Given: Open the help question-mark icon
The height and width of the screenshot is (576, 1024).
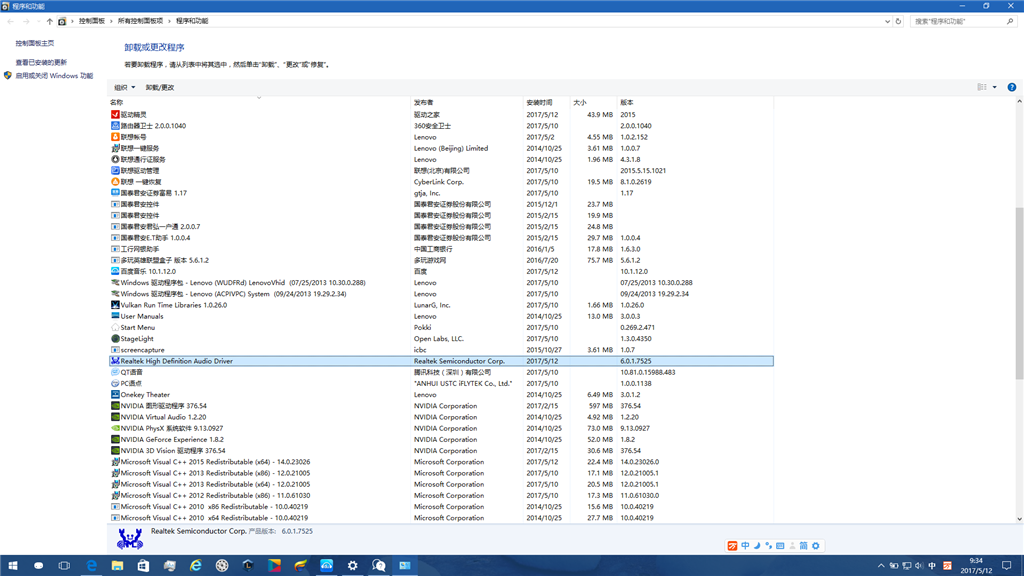Looking at the screenshot, I should click(x=1012, y=87).
